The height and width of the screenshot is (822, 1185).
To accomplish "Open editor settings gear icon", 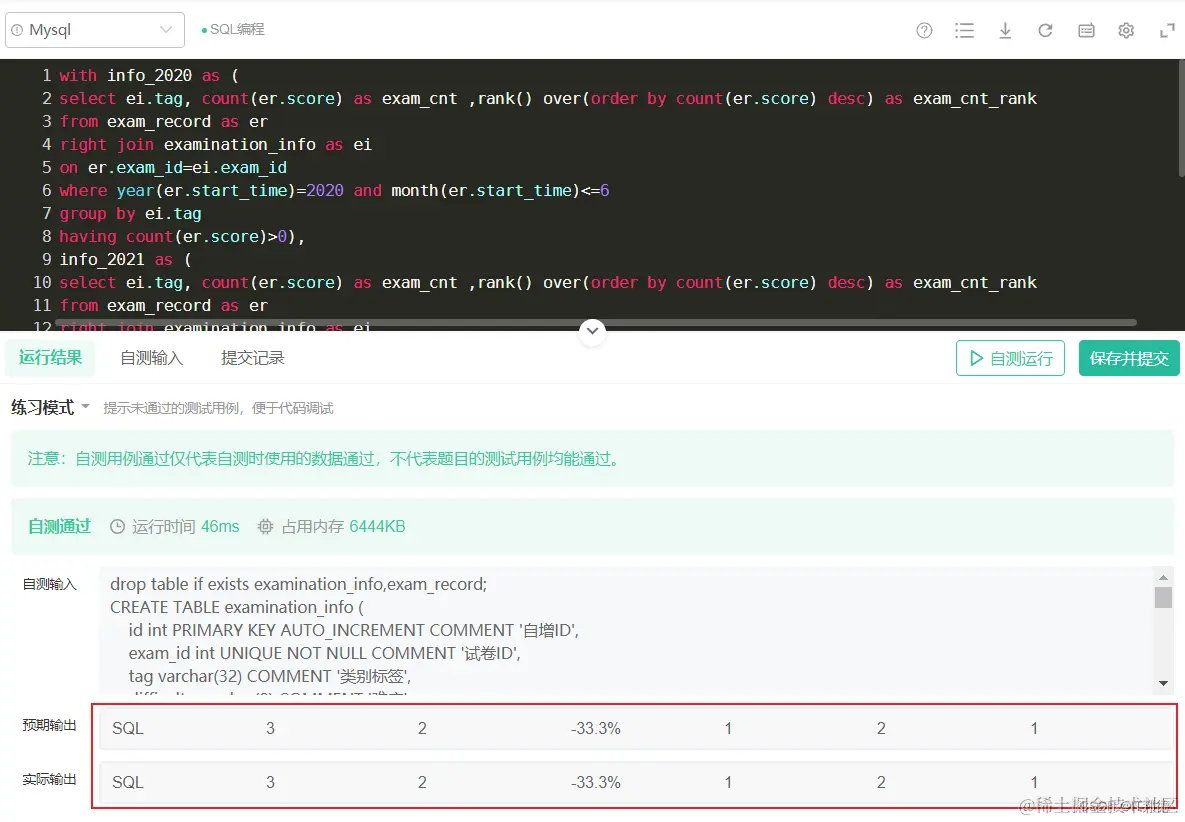I will pyautogui.click(x=1126, y=30).
